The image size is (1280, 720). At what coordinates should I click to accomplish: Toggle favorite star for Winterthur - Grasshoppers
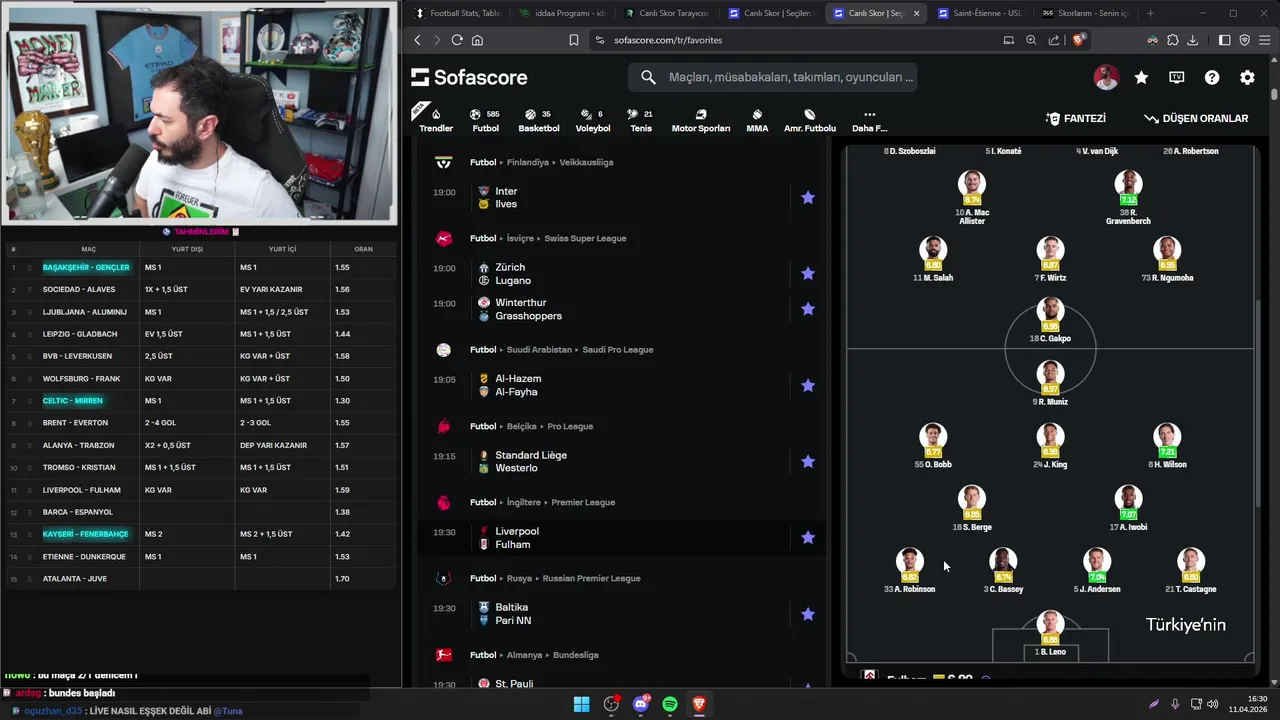pos(808,309)
